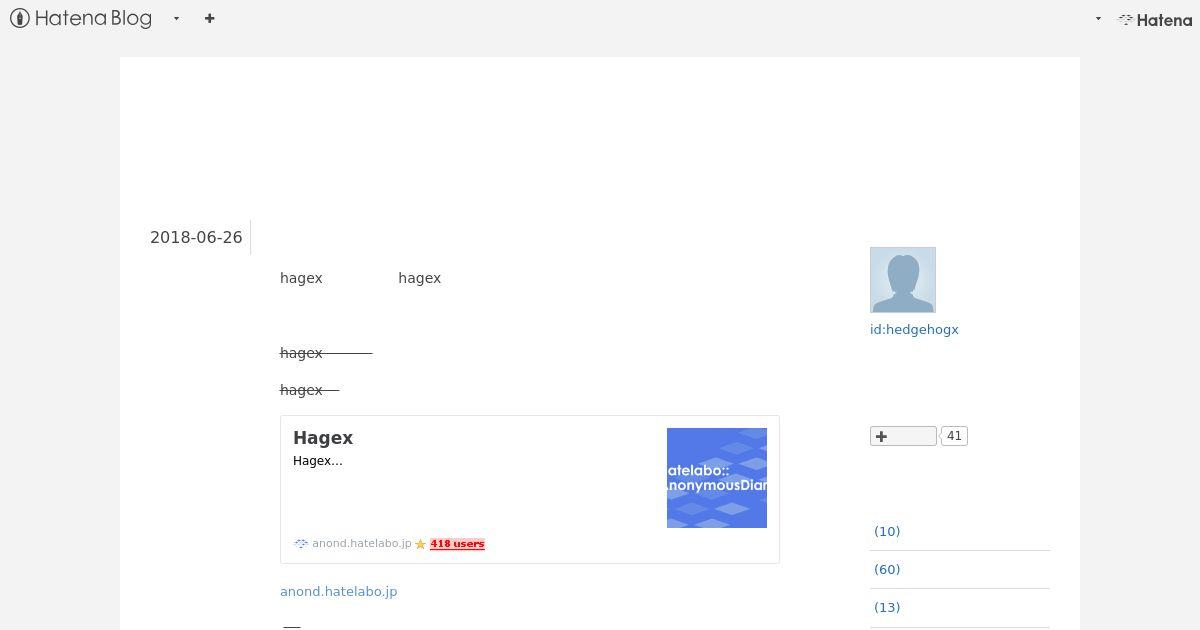Click the anond.hatelabo.jp favicon in card
The height and width of the screenshot is (630, 1200).
tap(301, 544)
